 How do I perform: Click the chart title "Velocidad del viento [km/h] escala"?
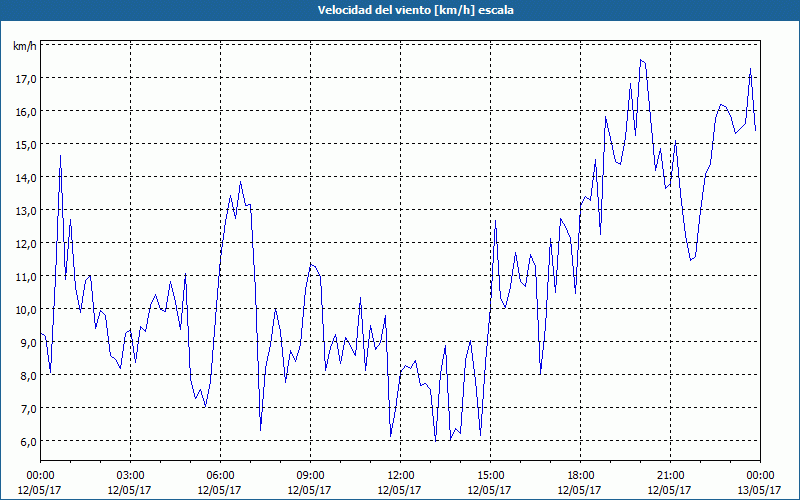coord(415,10)
